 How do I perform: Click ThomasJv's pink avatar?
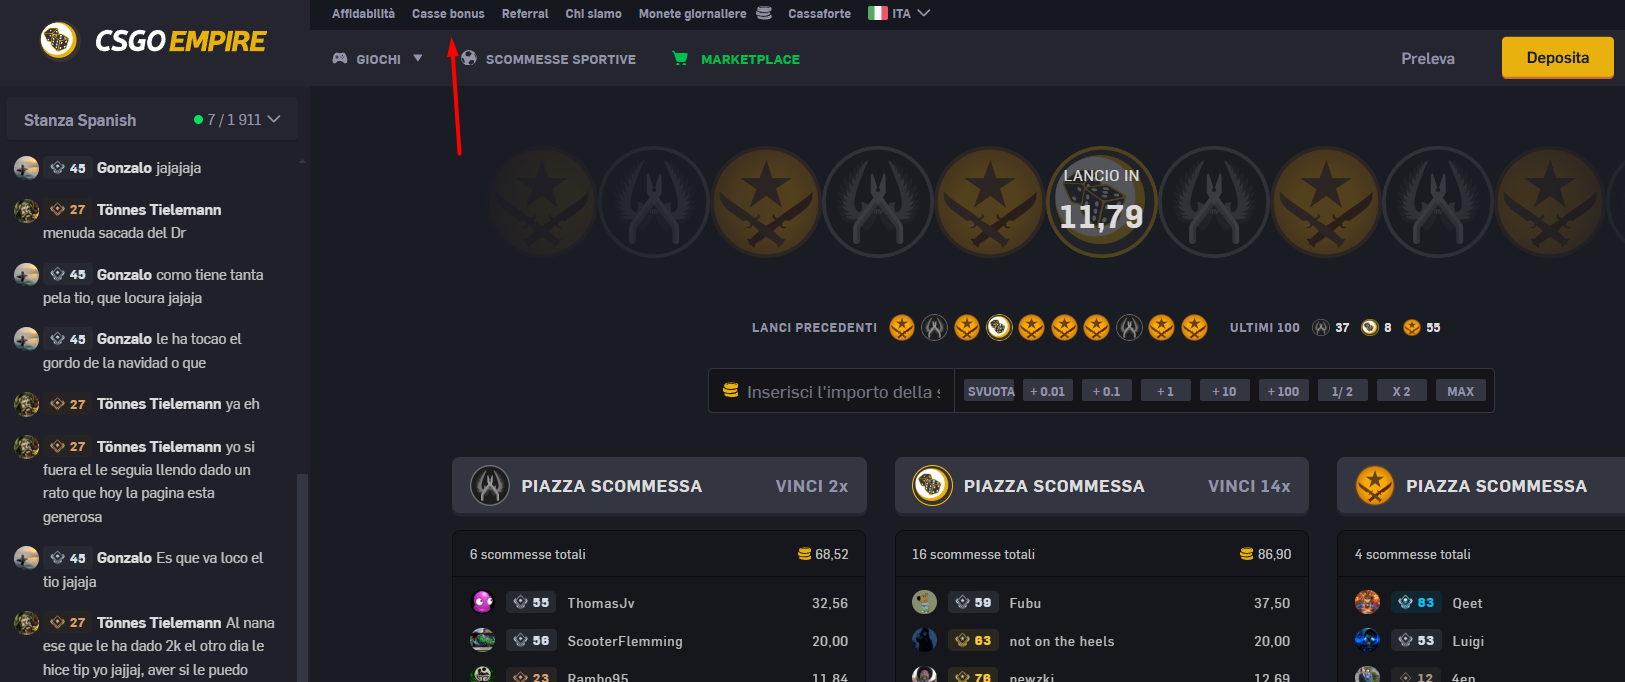tap(483, 602)
